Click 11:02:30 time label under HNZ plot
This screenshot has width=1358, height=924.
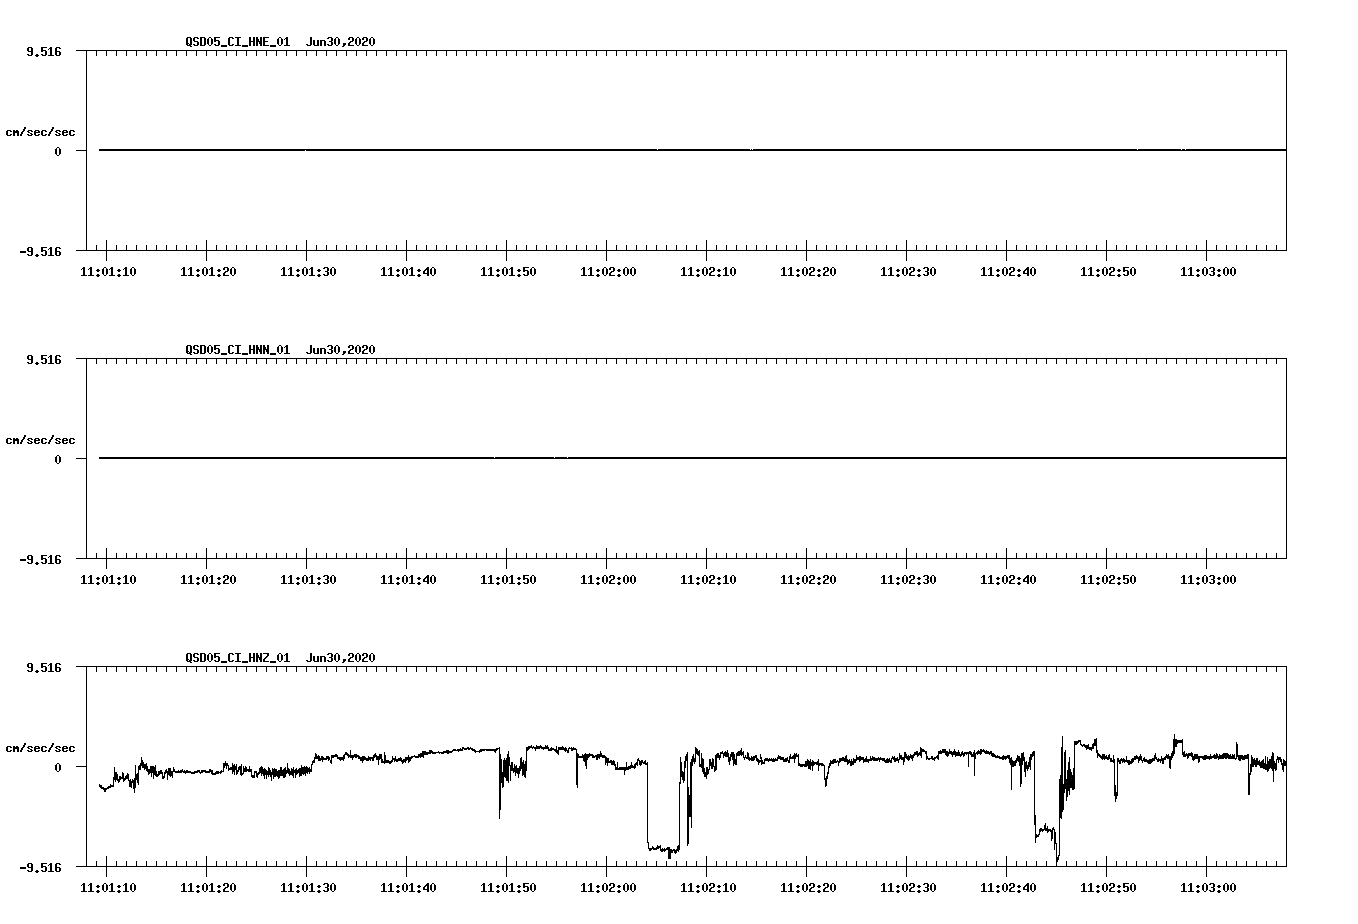coord(908,888)
